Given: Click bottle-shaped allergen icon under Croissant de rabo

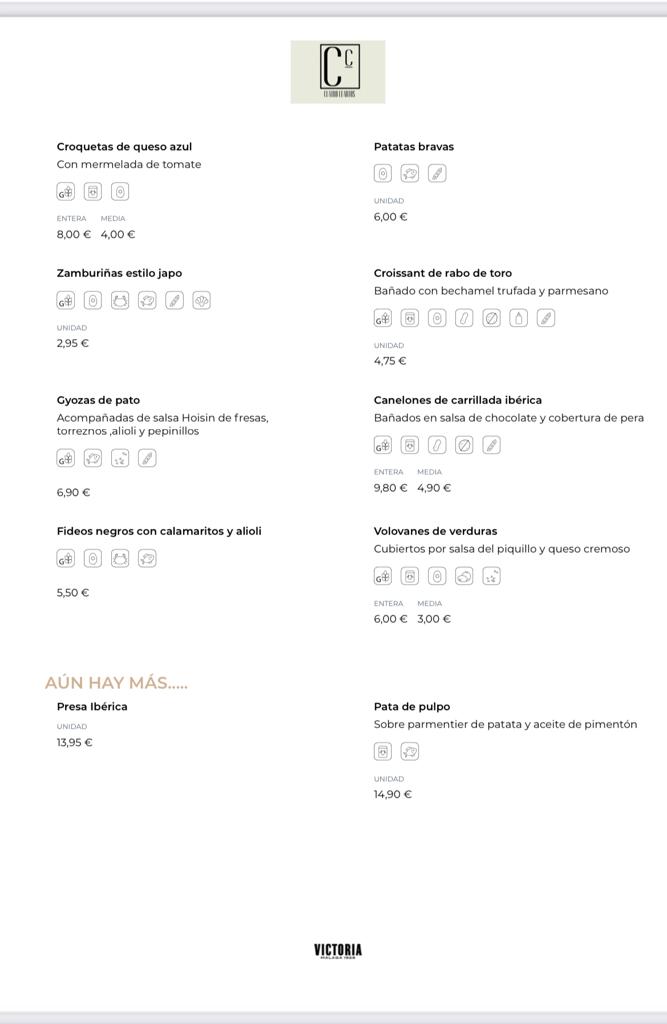Looking at the screenshot, I should [x=518, y=318].
